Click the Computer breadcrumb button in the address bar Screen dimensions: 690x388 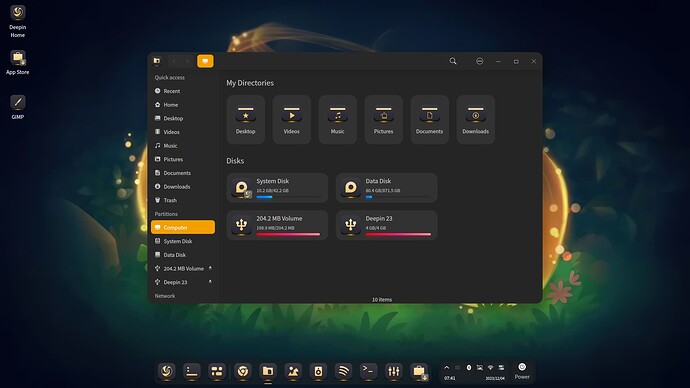[205, 61]
